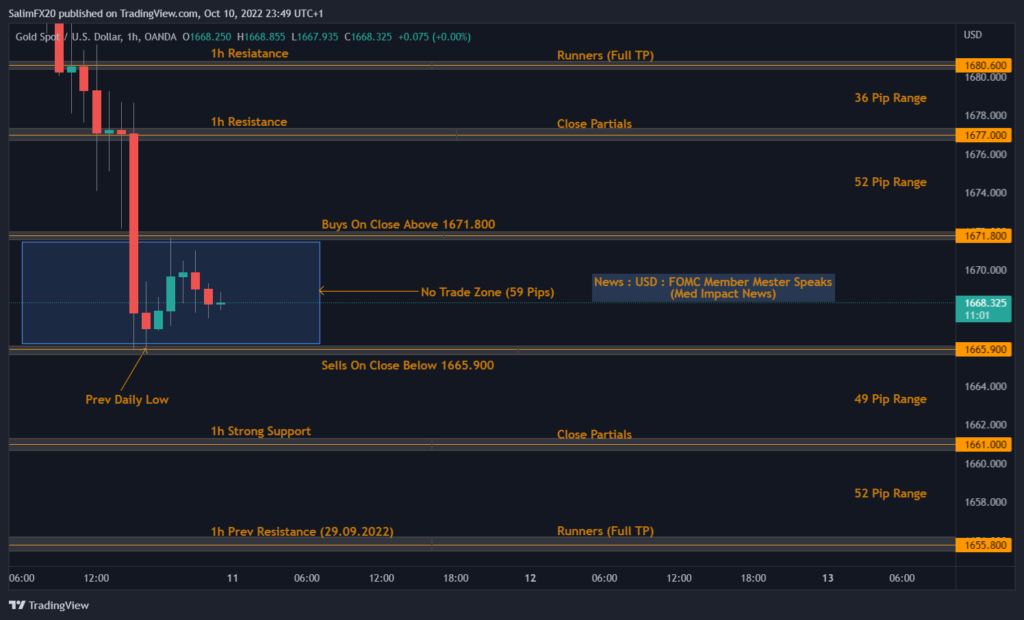This screenshot has height=620, width=1024.
Task: Click 'Runners (Full TP)' label near 1680.600
Action: tap(605, 56)
